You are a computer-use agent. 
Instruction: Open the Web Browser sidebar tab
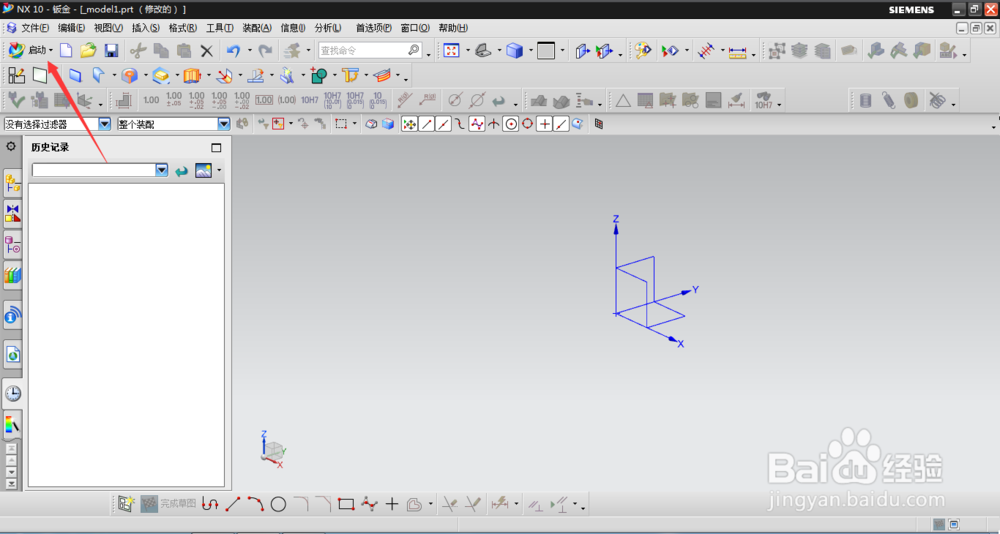coord(13,354)
